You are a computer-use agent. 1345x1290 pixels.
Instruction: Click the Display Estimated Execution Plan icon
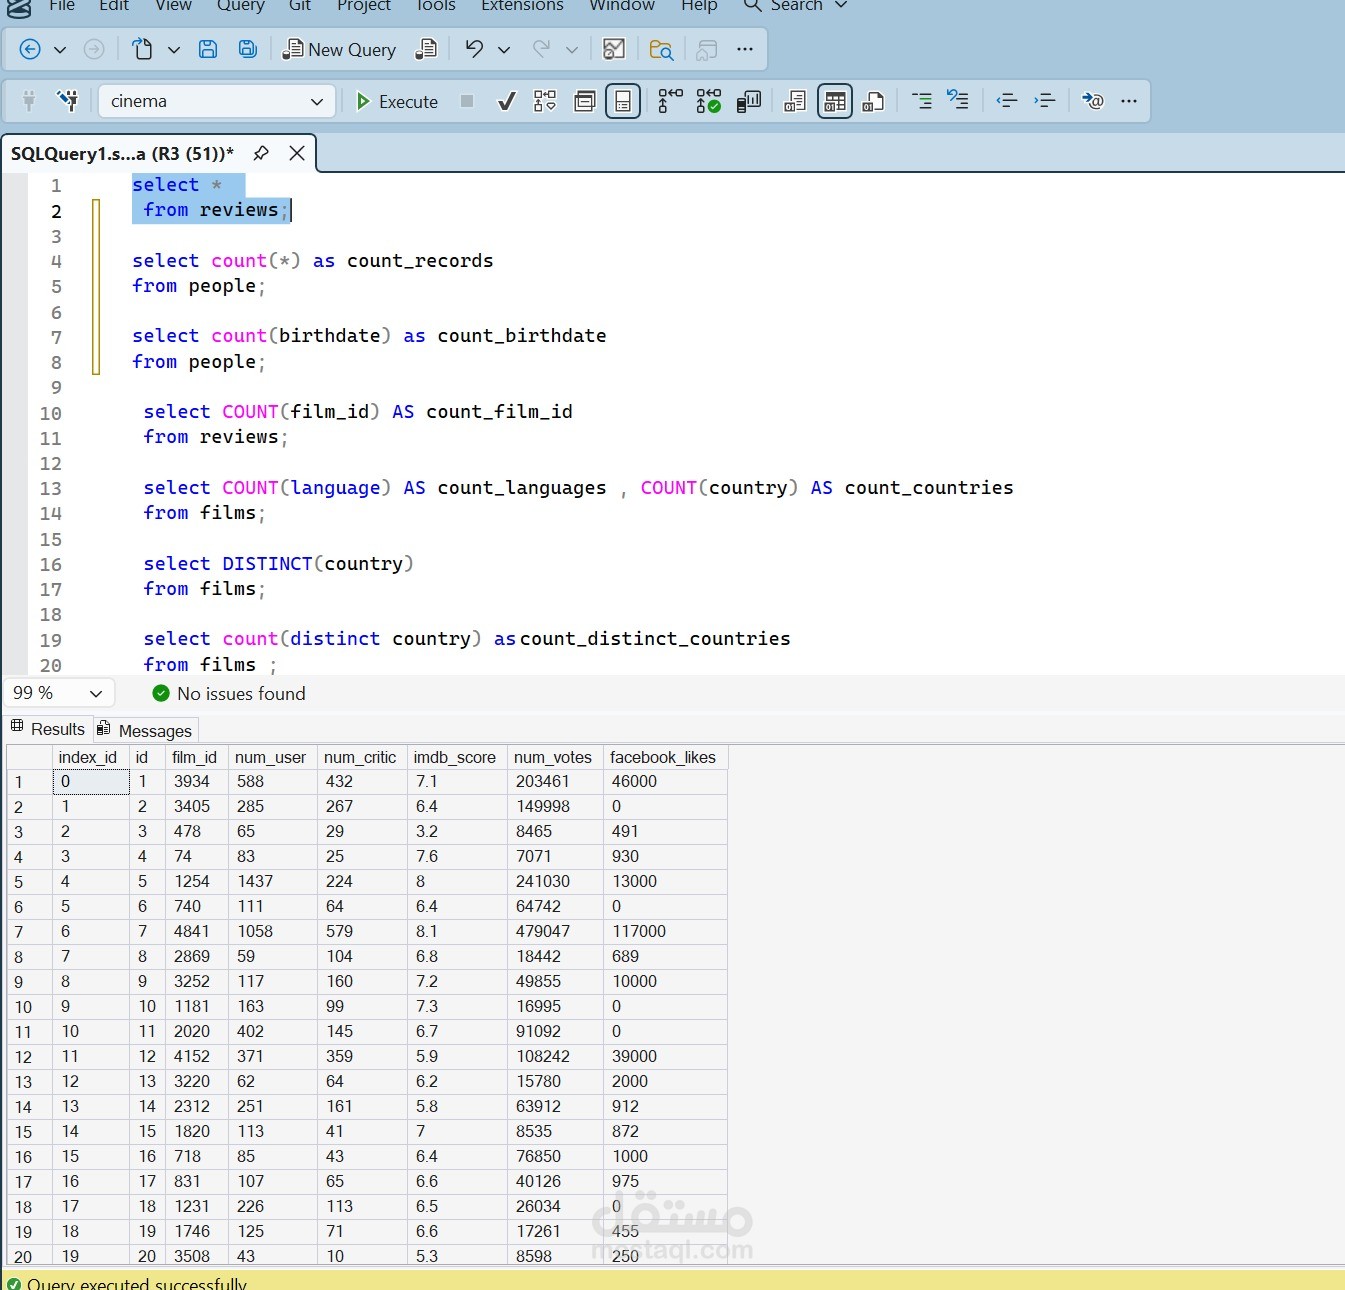coord(545,101)
